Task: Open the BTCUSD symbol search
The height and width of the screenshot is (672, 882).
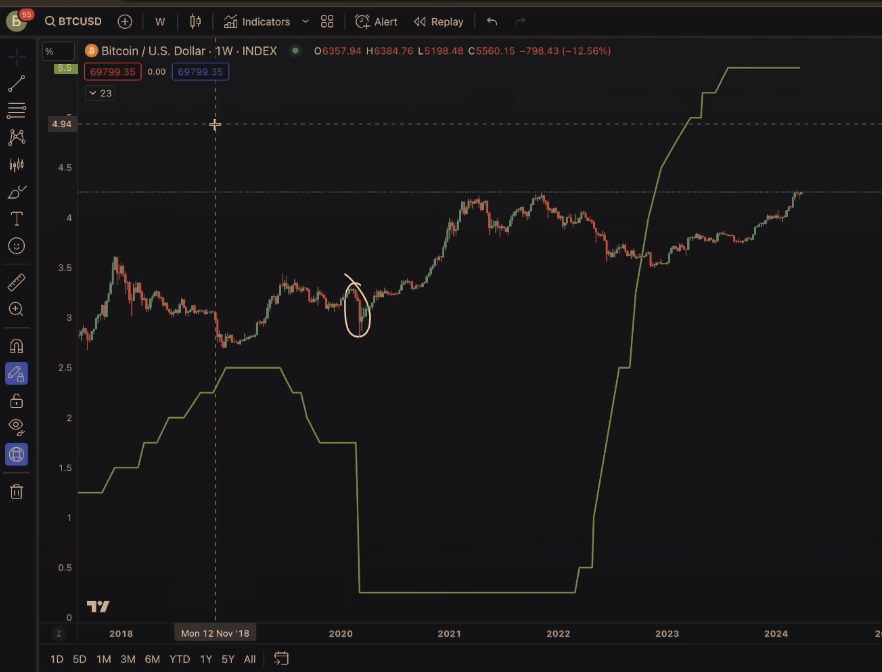Action: (73, 21)
